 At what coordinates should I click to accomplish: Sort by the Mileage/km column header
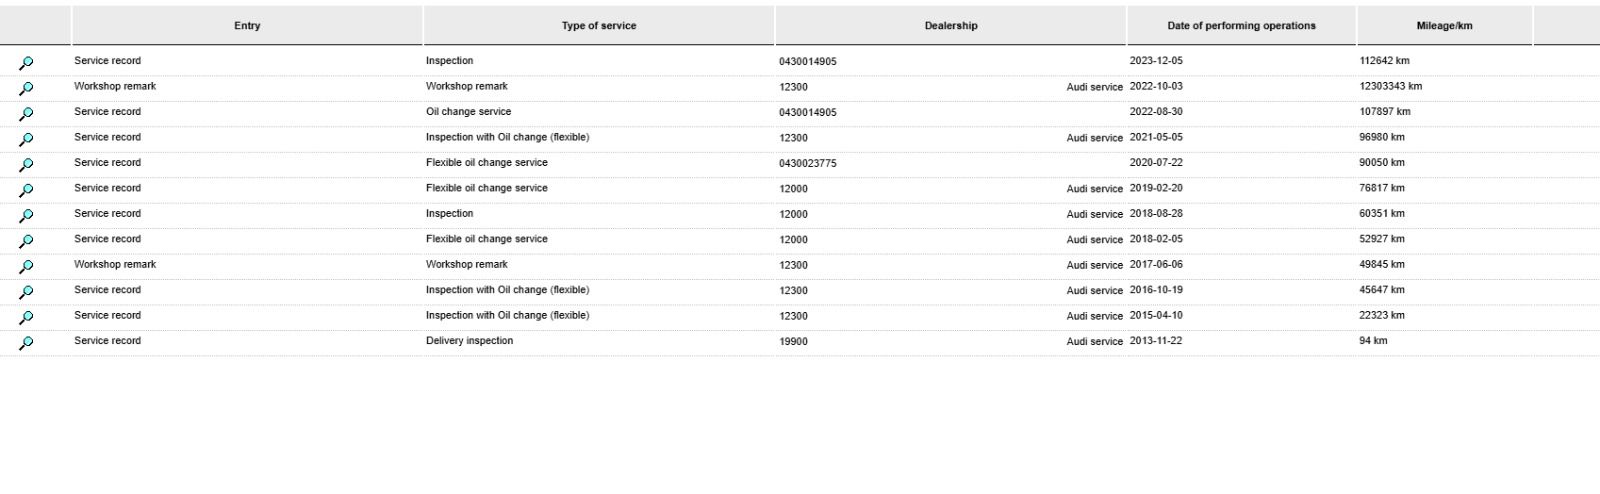[1444, 26]
